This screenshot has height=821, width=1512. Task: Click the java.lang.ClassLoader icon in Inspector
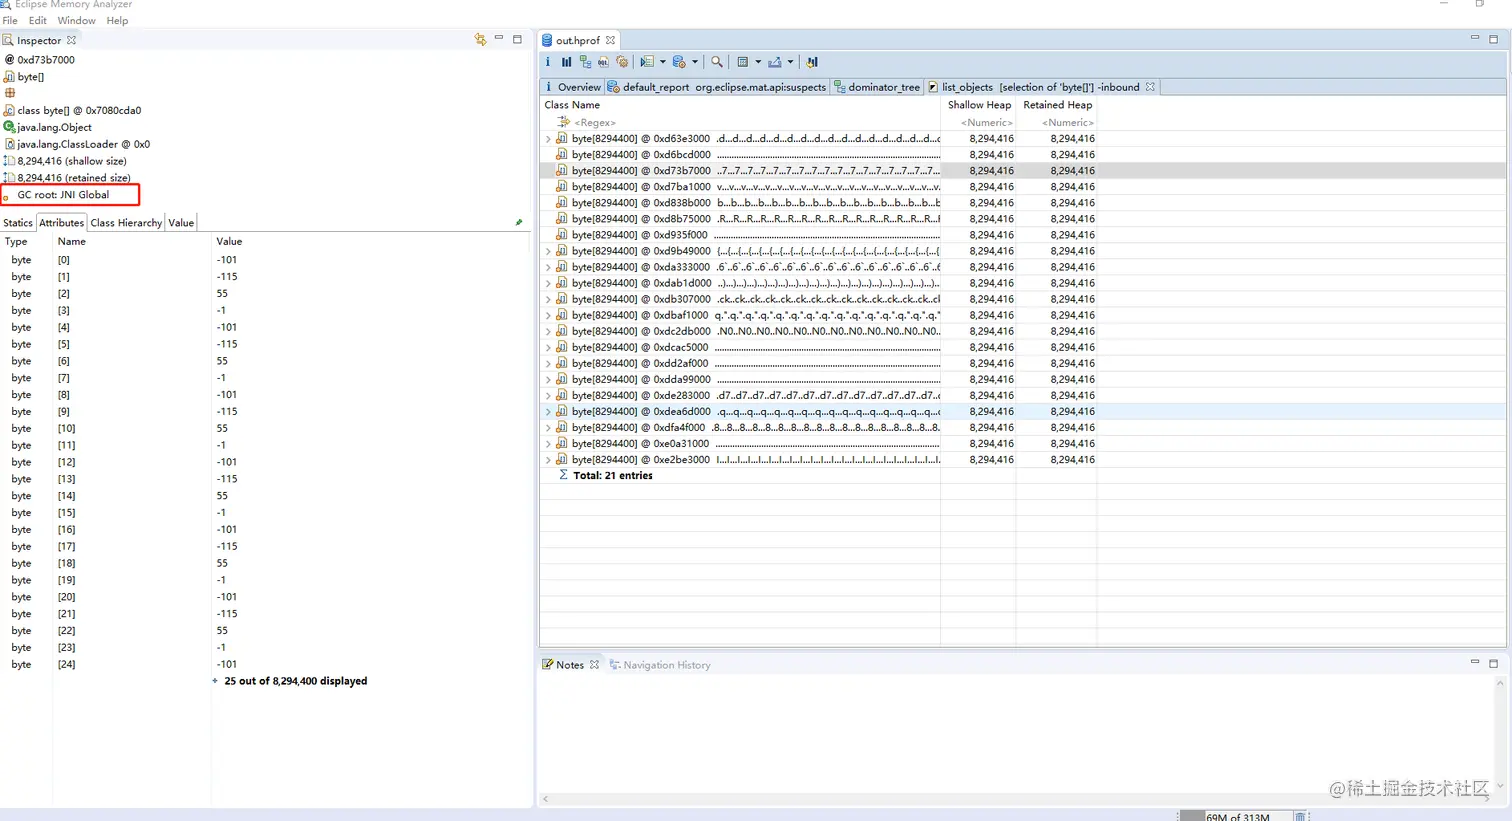tap(10, 144)
